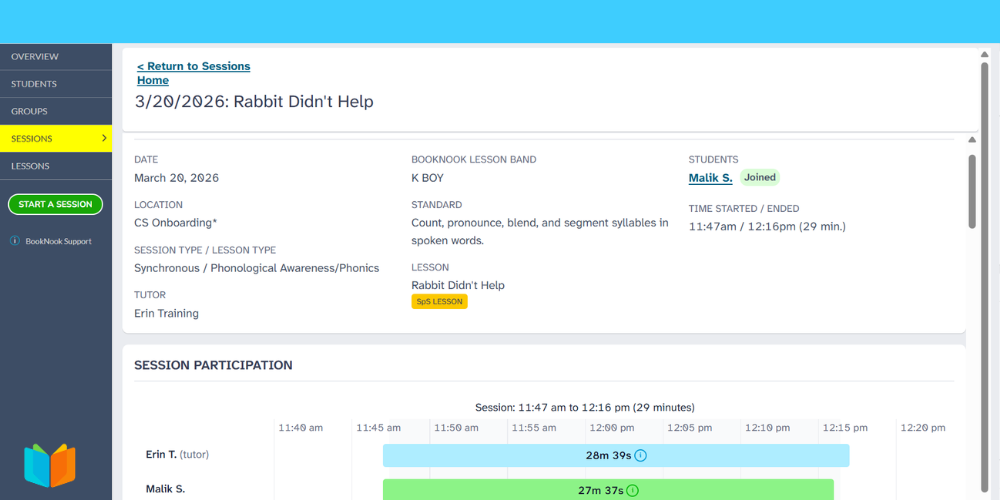Click the 'SESSION PARTICIPATION' heading
1000x500 pixels.
tap(213, 365)
